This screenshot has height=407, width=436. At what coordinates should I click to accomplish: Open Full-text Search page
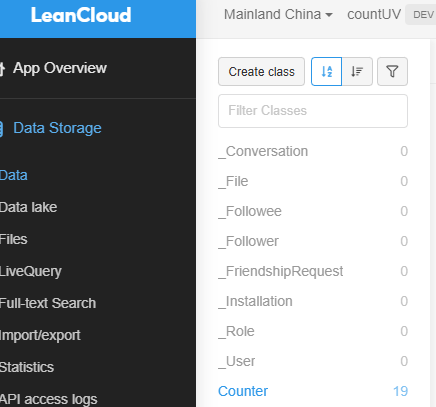click(48, 303)
